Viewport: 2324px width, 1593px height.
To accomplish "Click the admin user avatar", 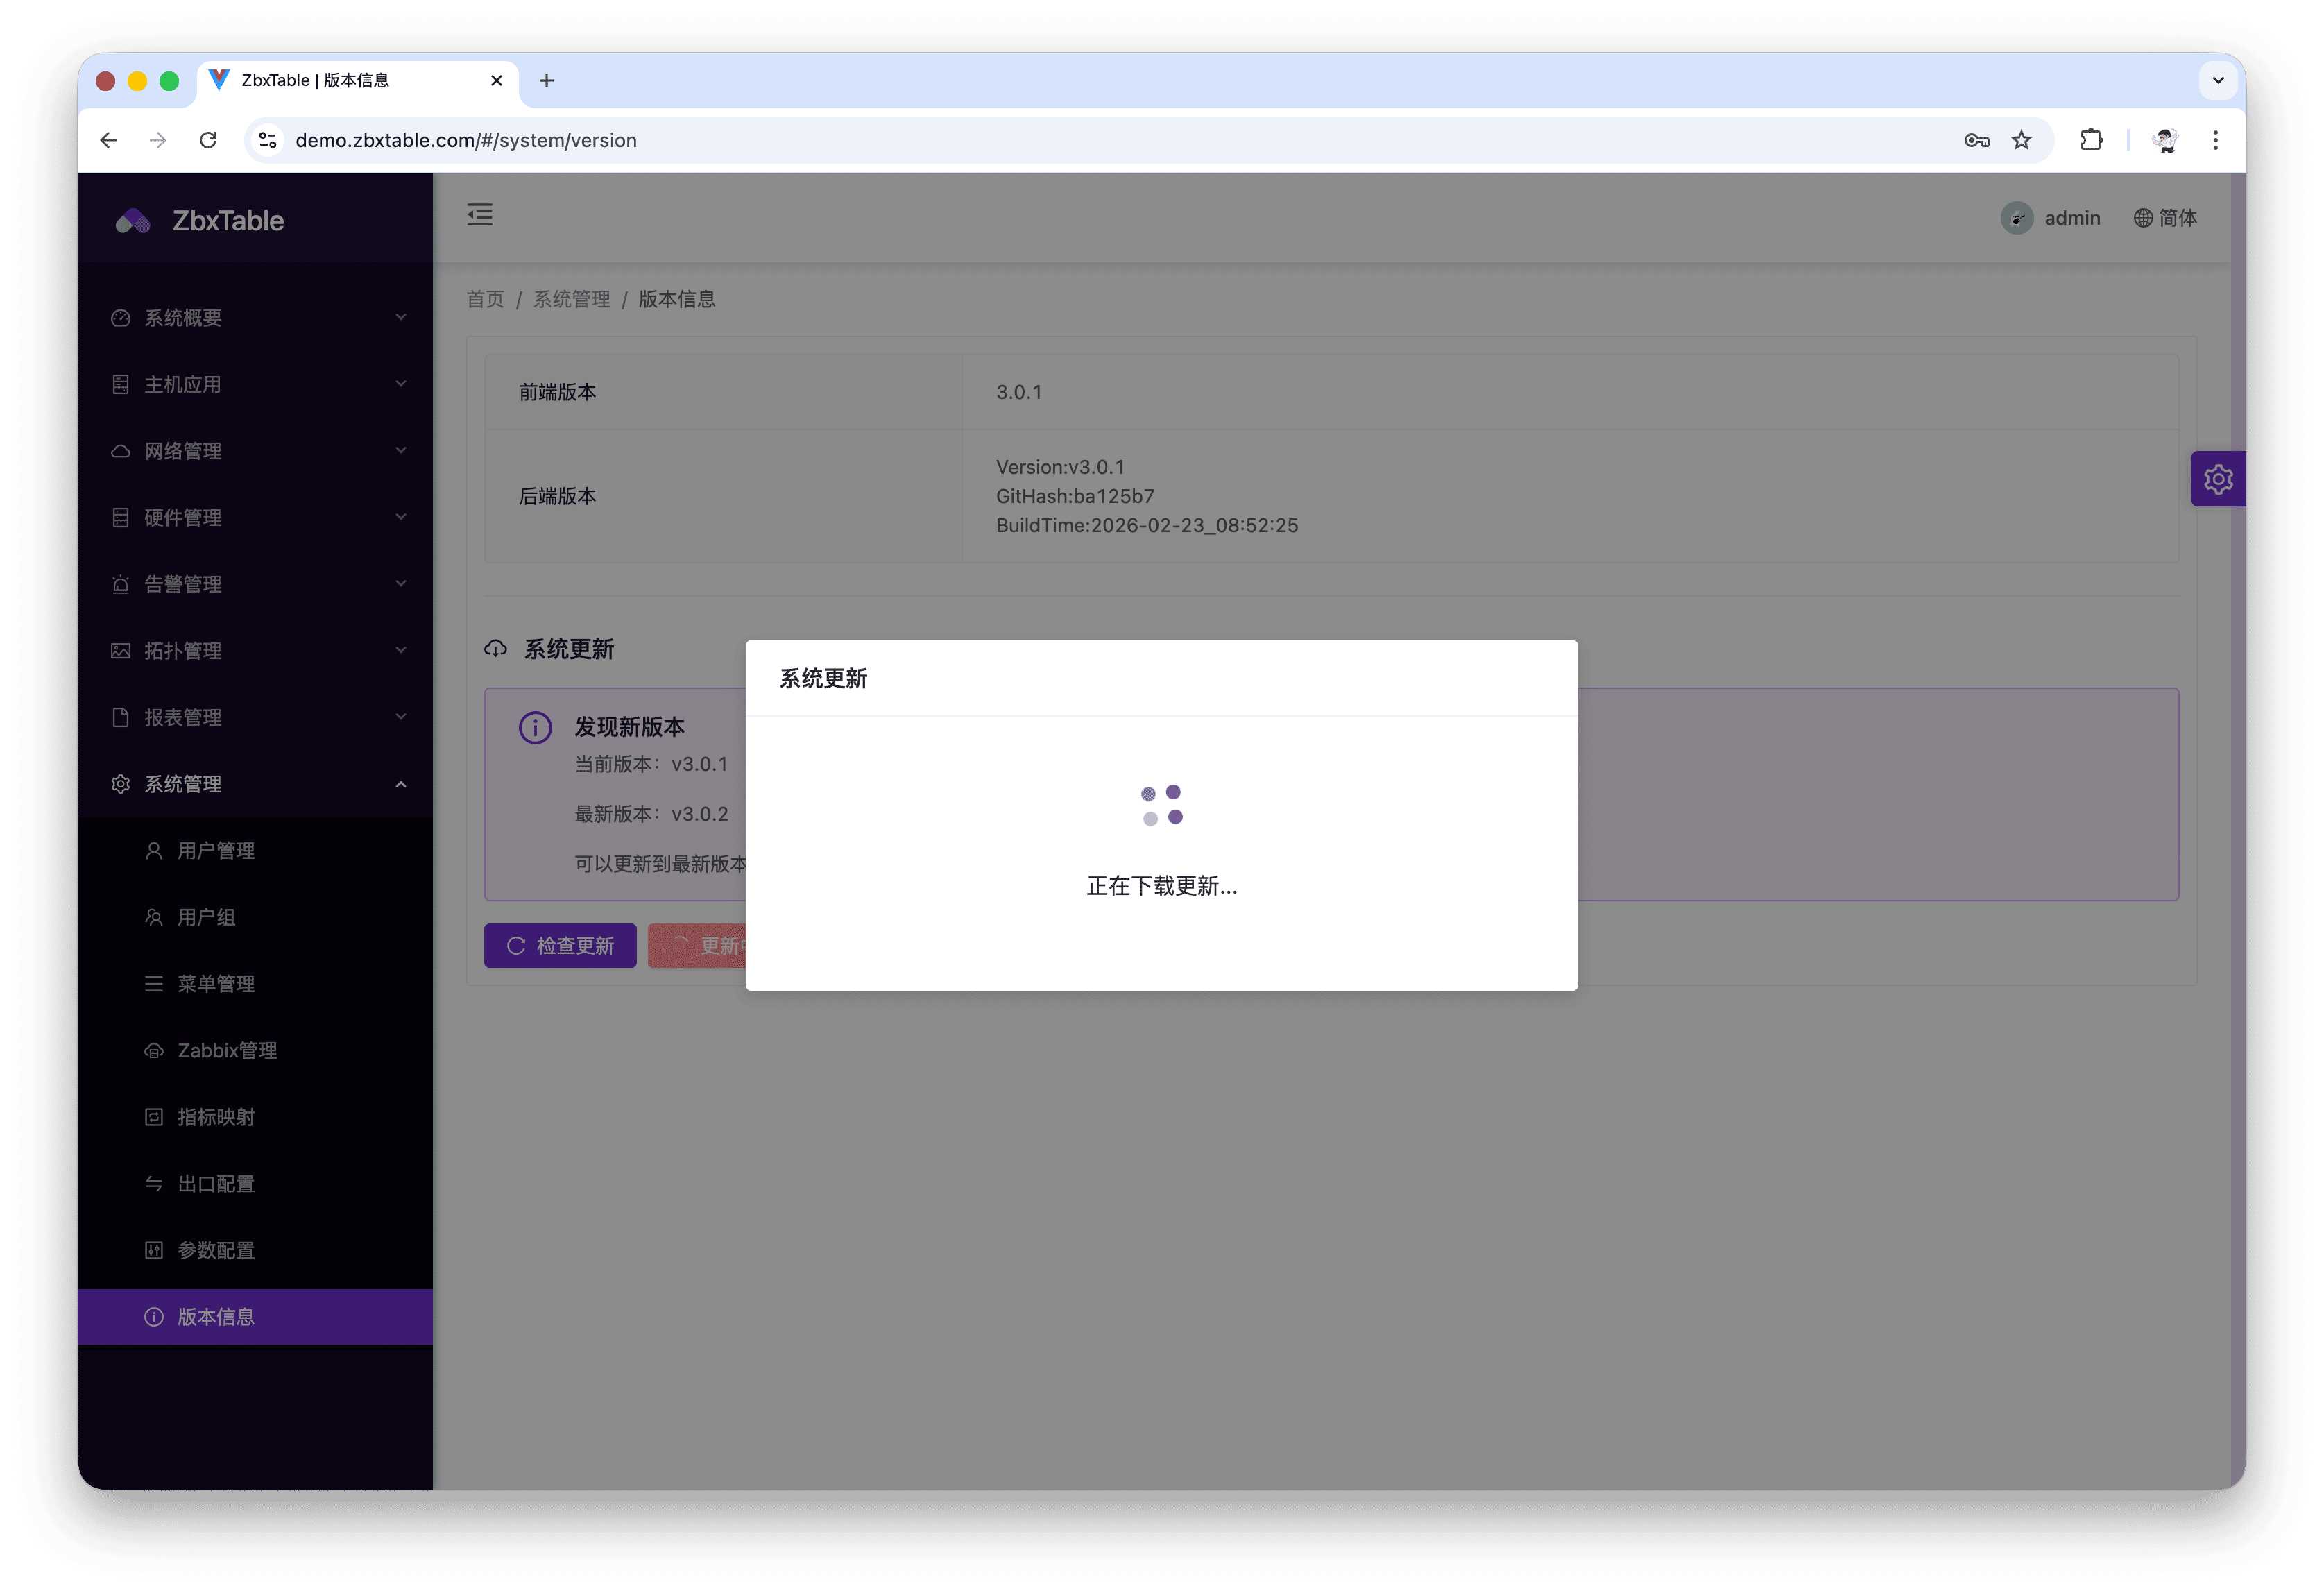I will (2016, 218).
